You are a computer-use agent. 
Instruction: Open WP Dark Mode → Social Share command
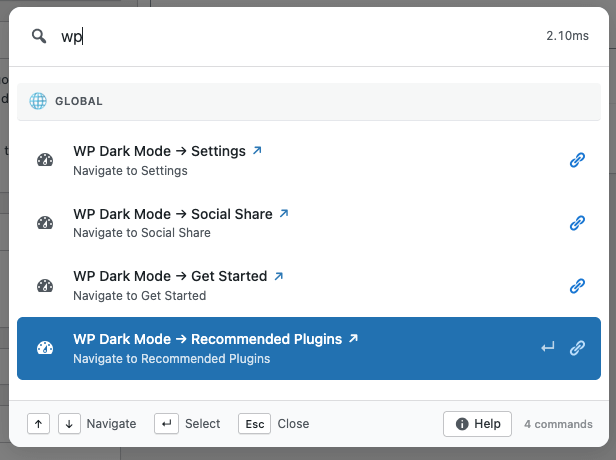[x=309, y=223]
